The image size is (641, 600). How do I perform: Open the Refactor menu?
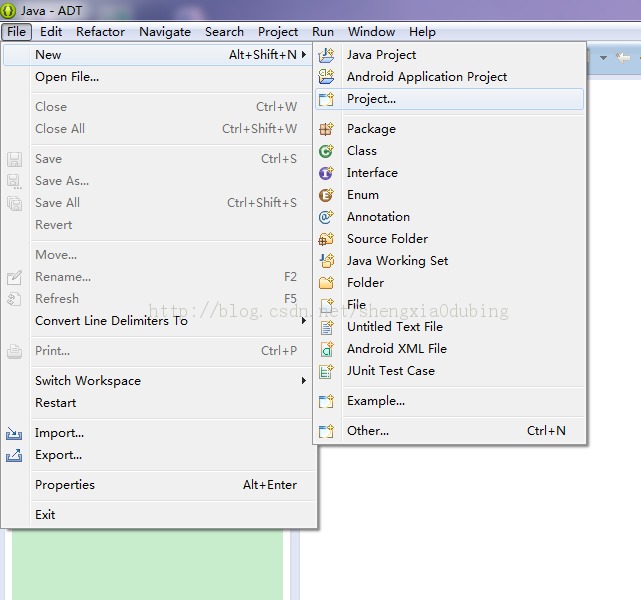[x=101, y=32]
